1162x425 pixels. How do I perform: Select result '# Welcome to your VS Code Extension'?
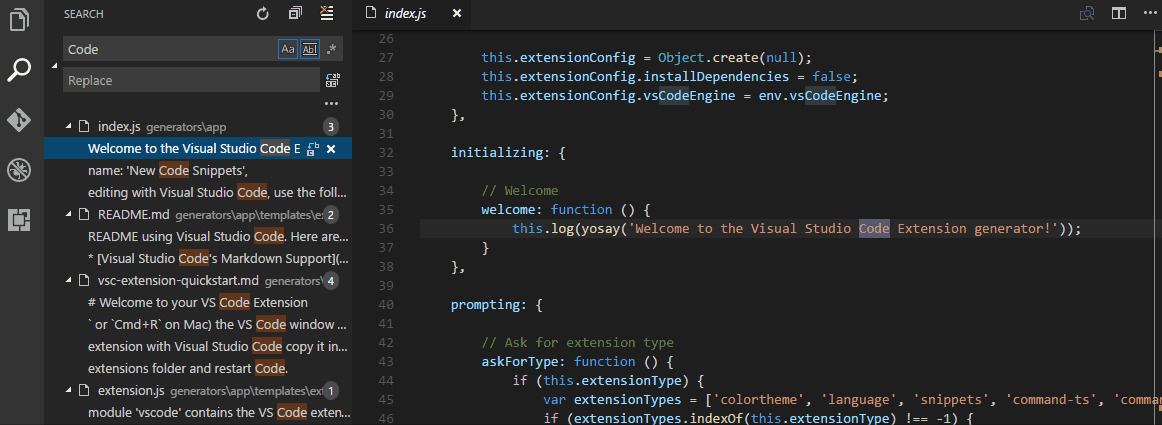(x=198, y=303)
